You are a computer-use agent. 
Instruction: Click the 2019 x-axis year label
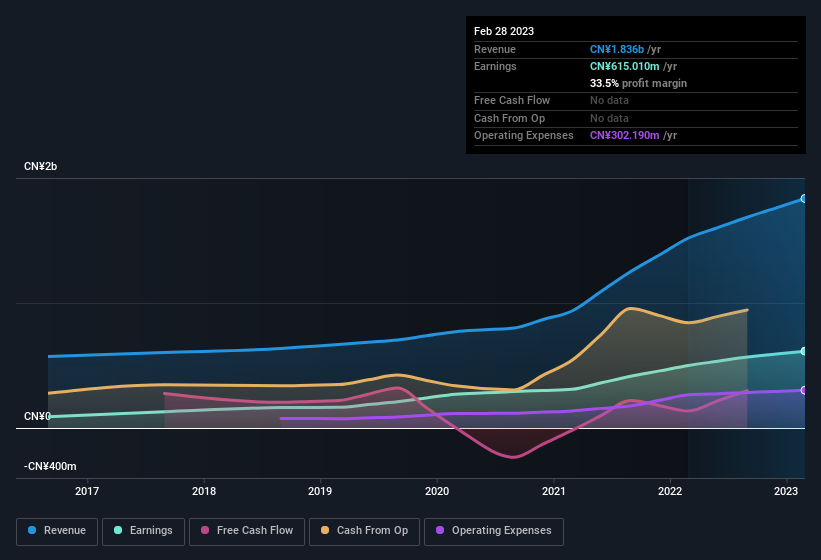pos(320,491)
